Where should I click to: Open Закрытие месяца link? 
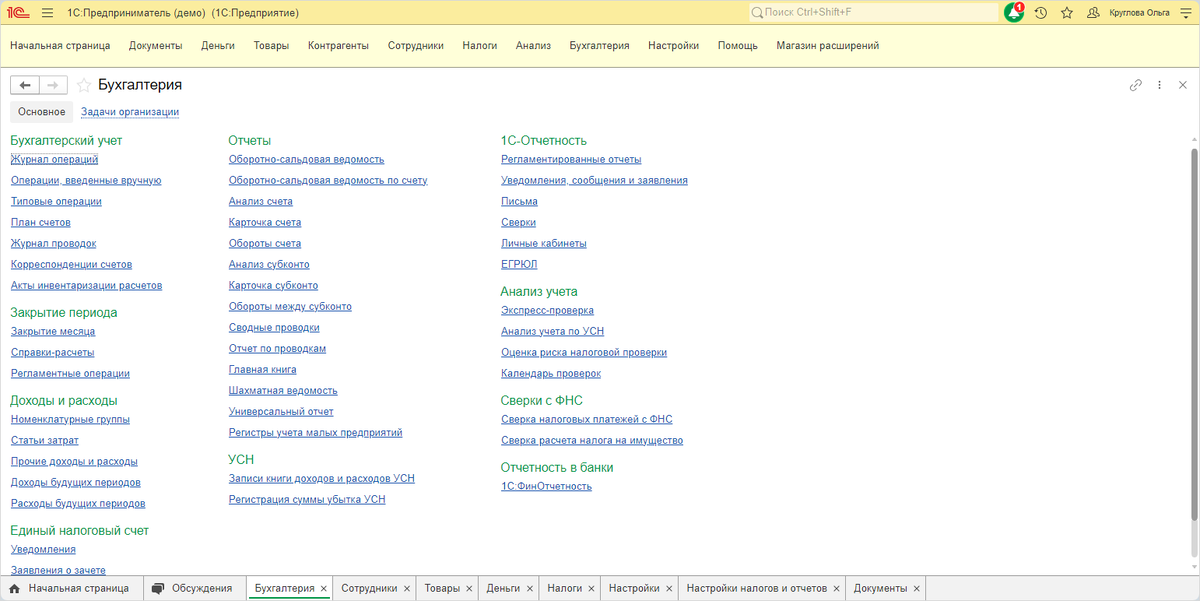pos(53,331)
